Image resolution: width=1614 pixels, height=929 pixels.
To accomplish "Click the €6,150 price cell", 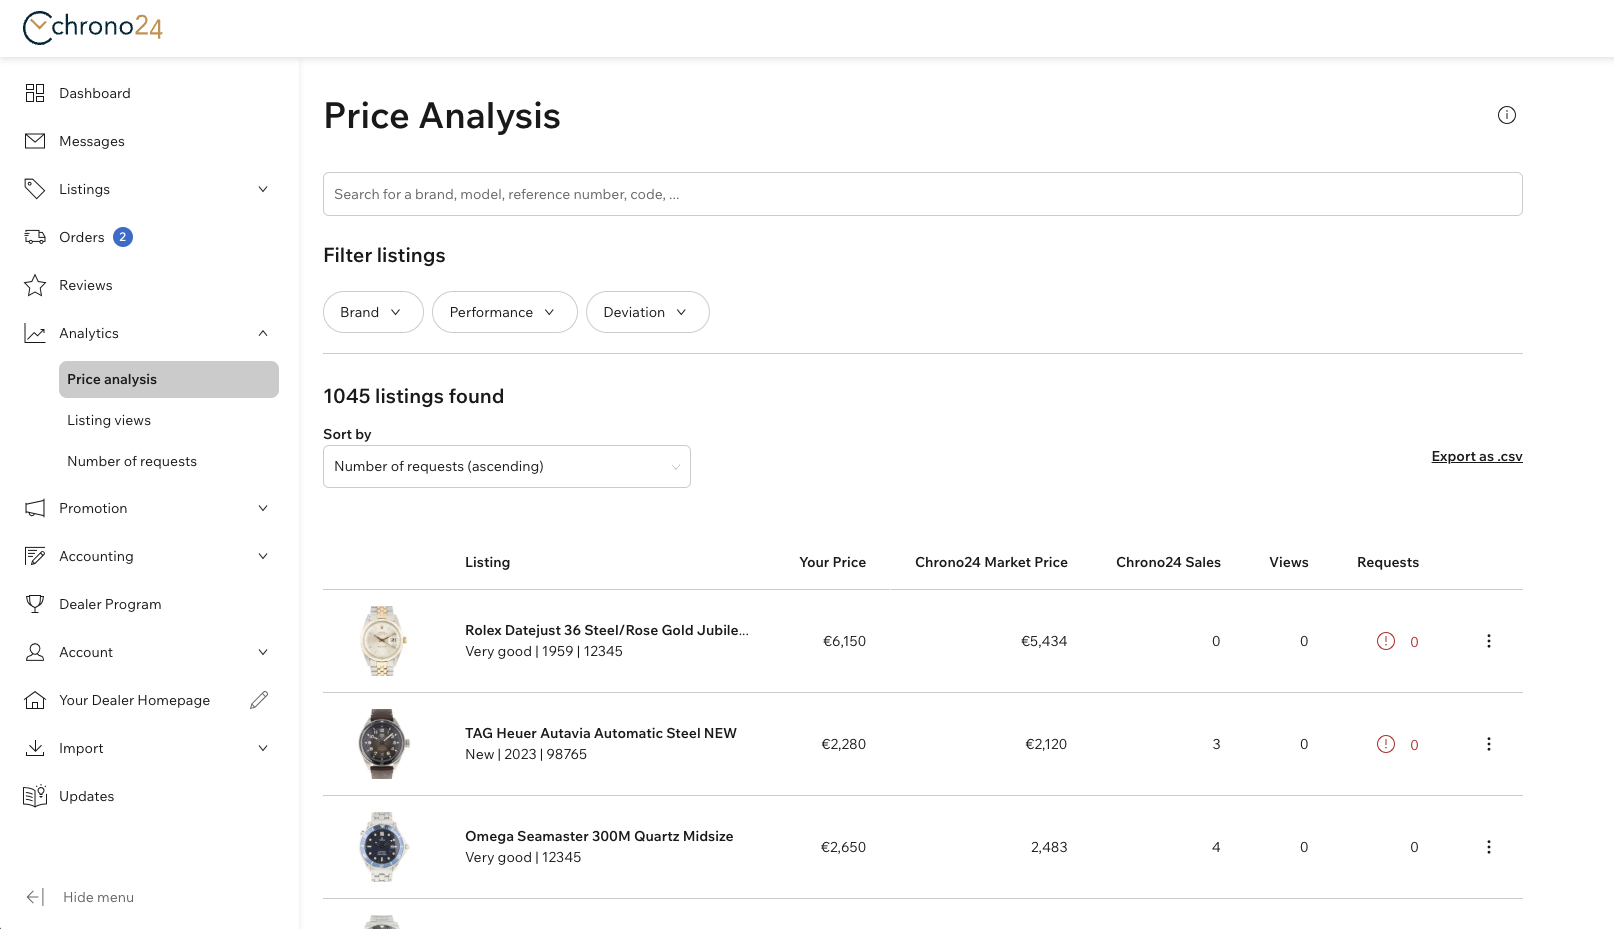I will 844,641.
